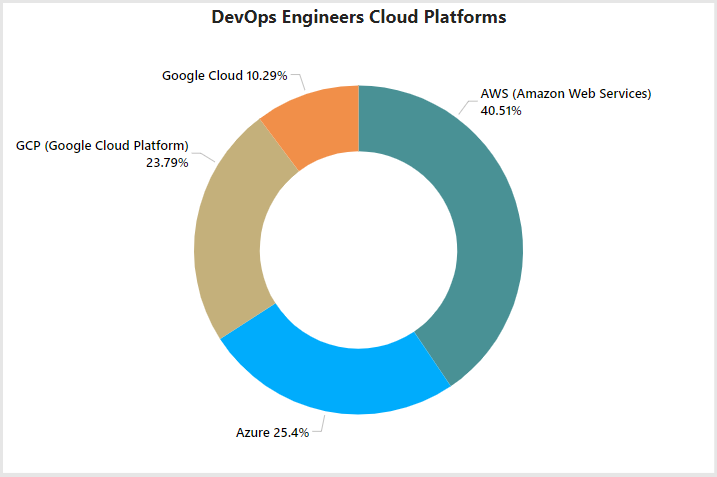The width and height of the screenshot is (717, 477).
Task: Click the 'GCP (Google Cloud Platform)' data label
Action: tap(102, 146)
